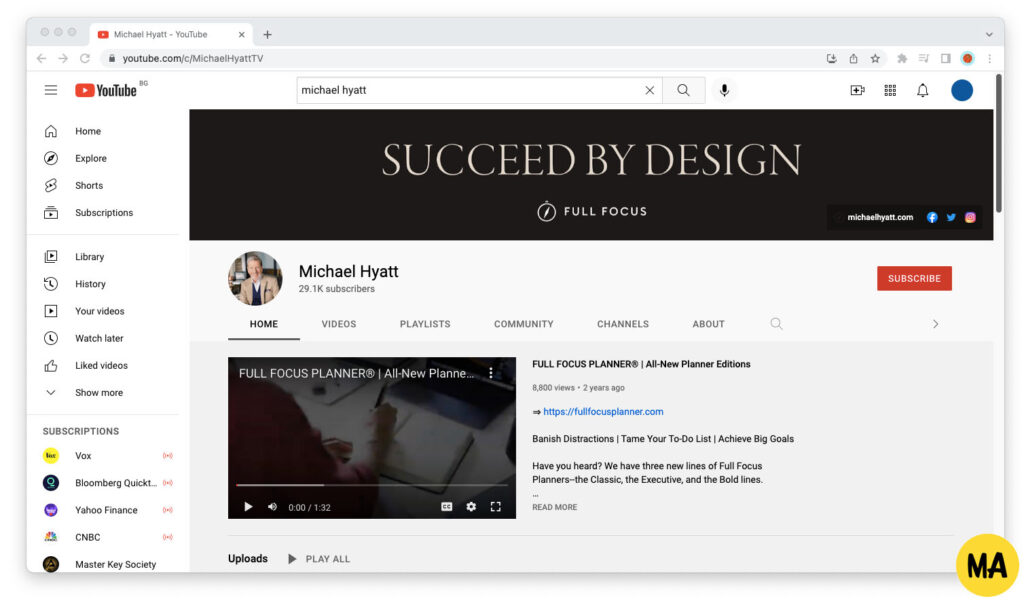This screenshot has height=601, width=1024.
Task: Open the notifications bell
Action: pos(923,90)
